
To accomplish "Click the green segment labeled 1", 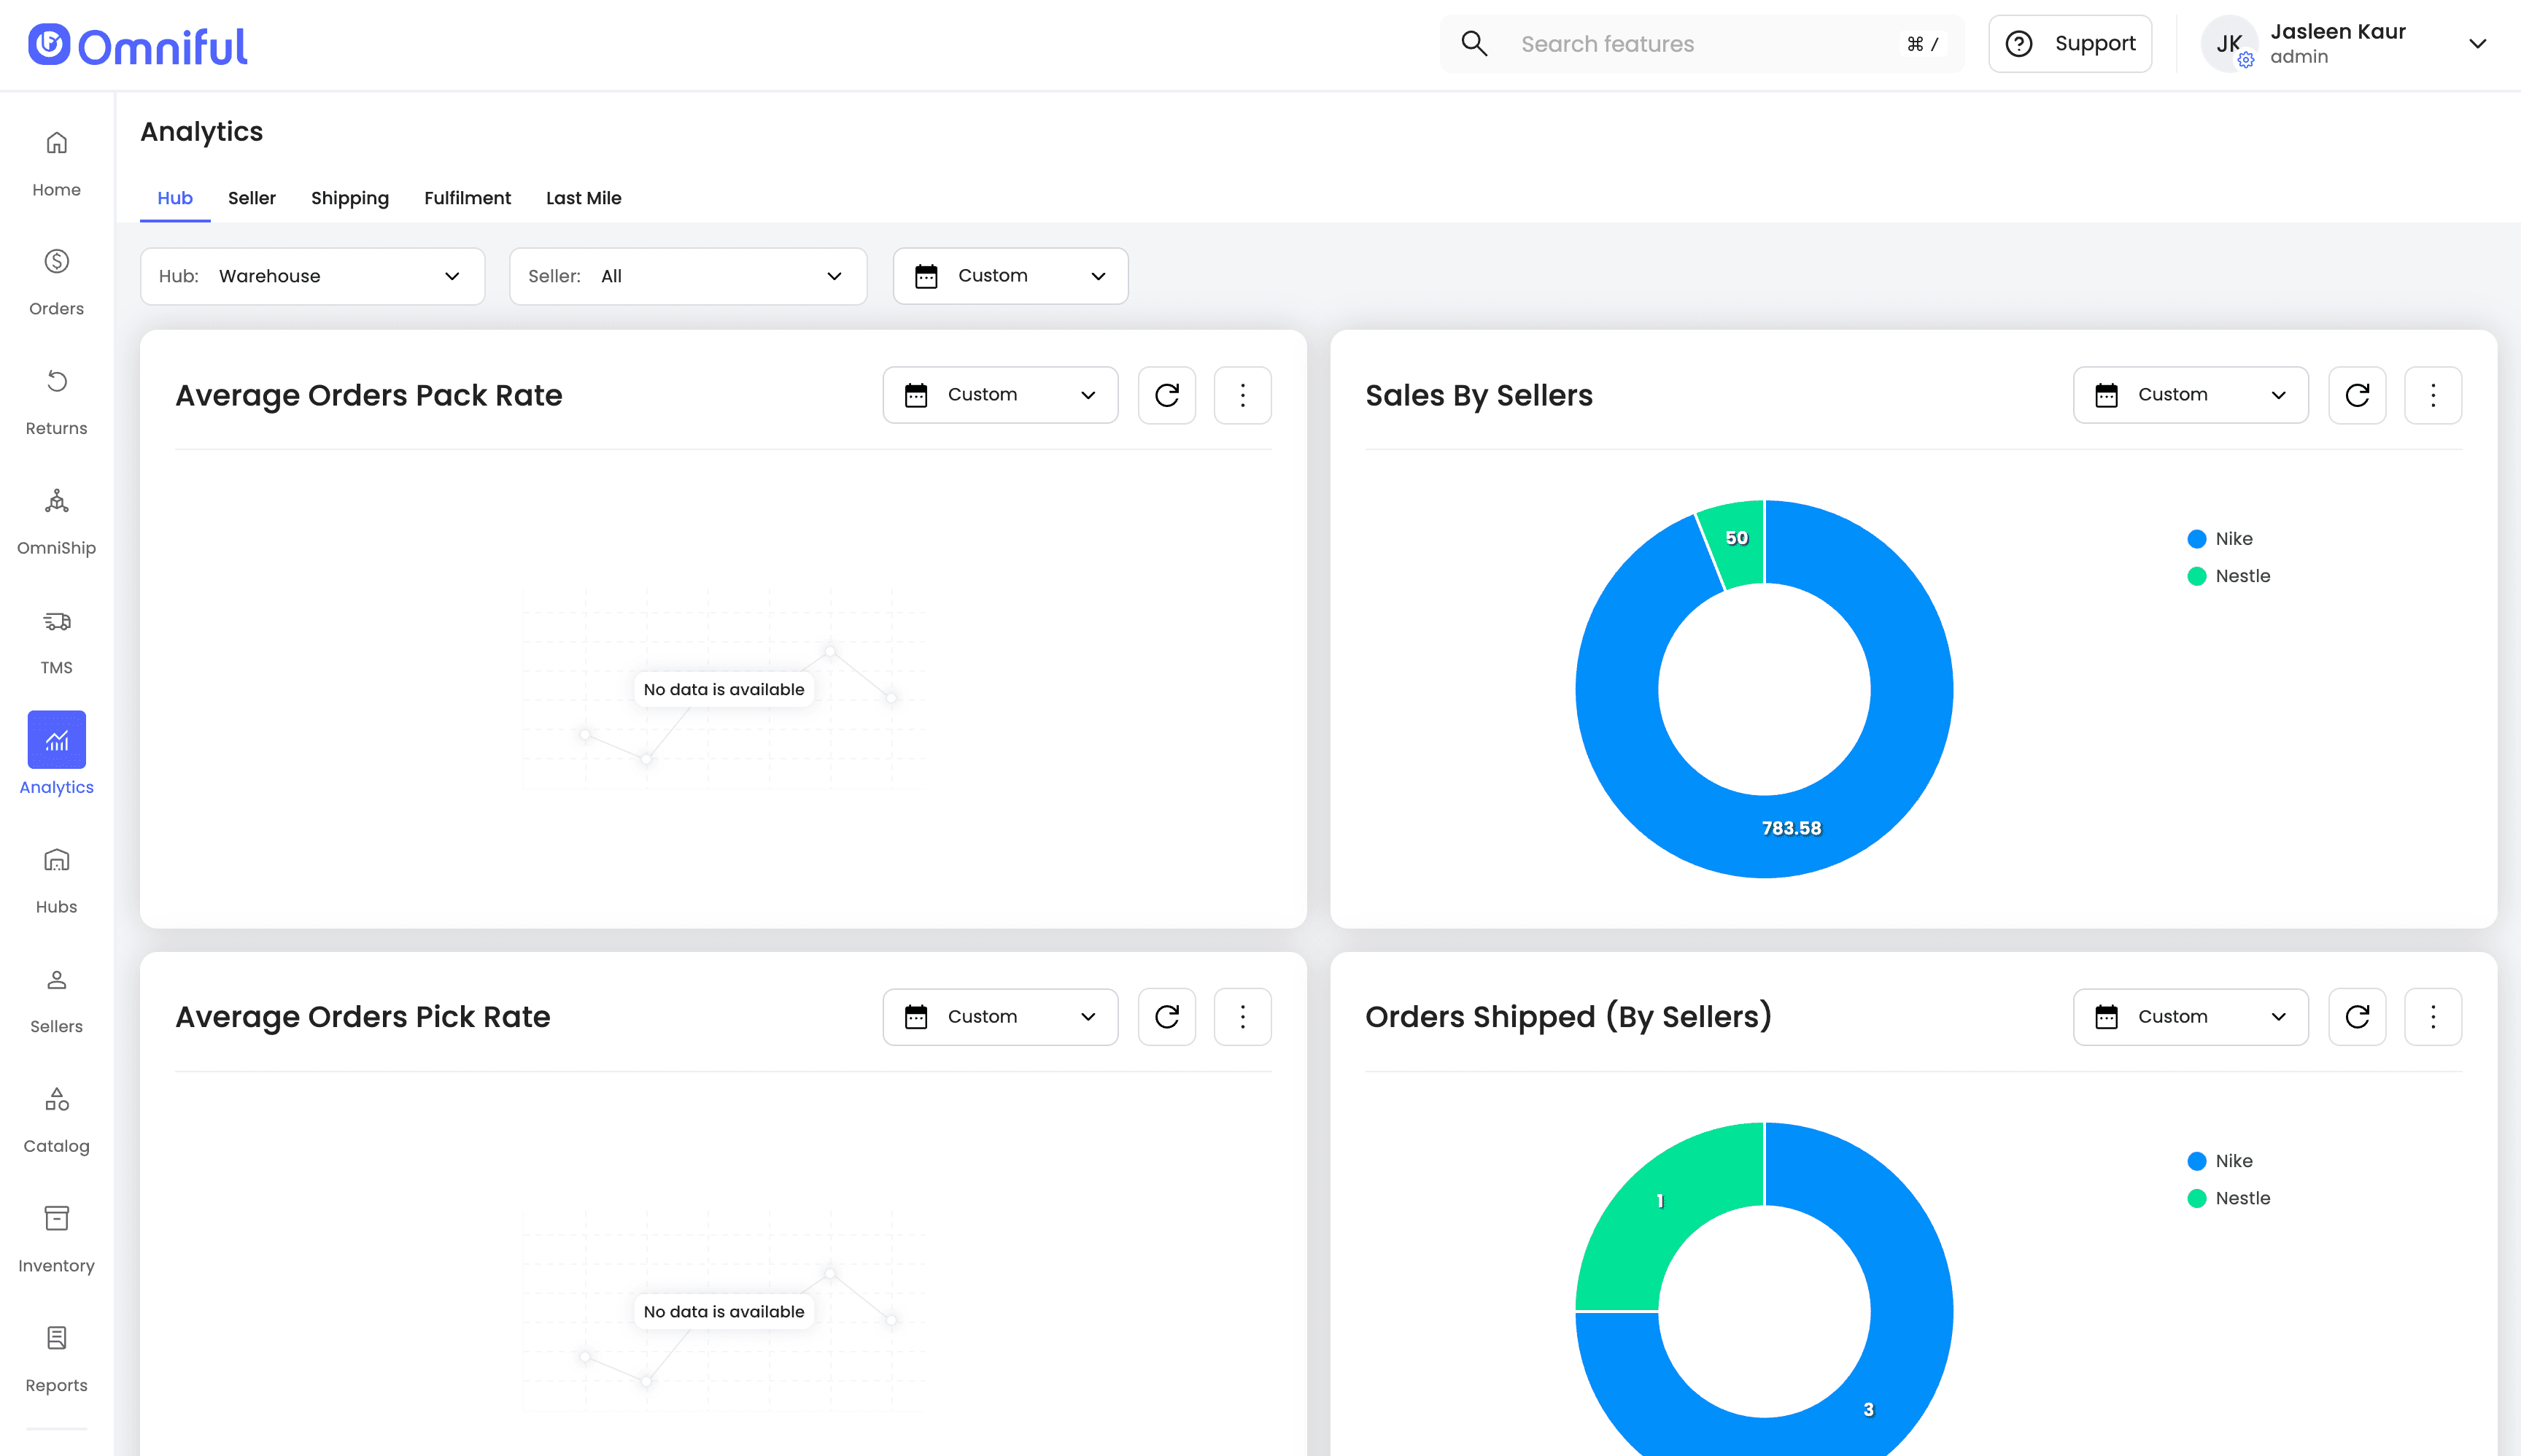I will click(1660, 1201).
